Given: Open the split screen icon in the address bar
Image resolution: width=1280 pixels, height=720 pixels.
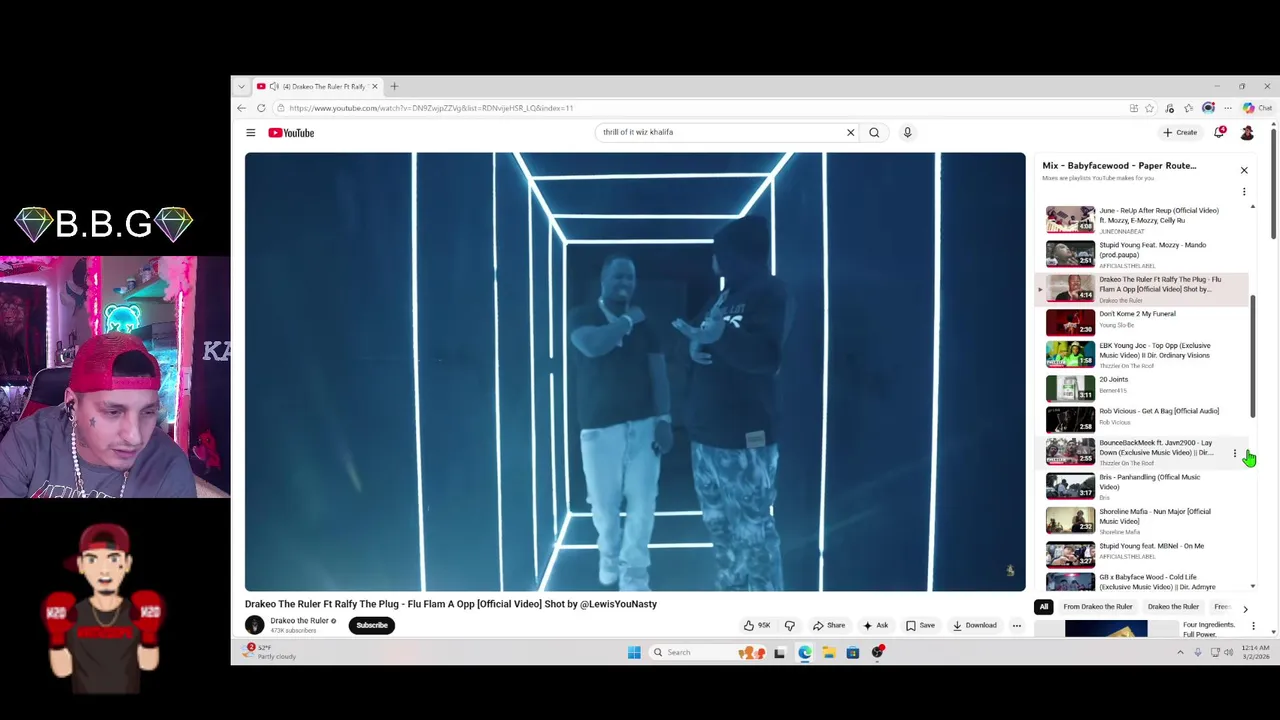Looking at the screenshot, I should tap(1134, 108).
